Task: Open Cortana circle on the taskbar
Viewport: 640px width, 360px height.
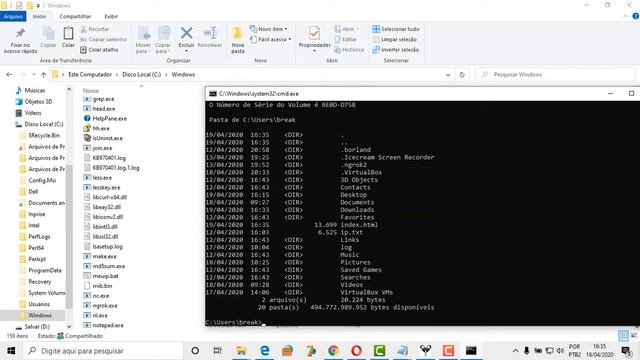Action: pyautogui.click(x=195, y=351)
